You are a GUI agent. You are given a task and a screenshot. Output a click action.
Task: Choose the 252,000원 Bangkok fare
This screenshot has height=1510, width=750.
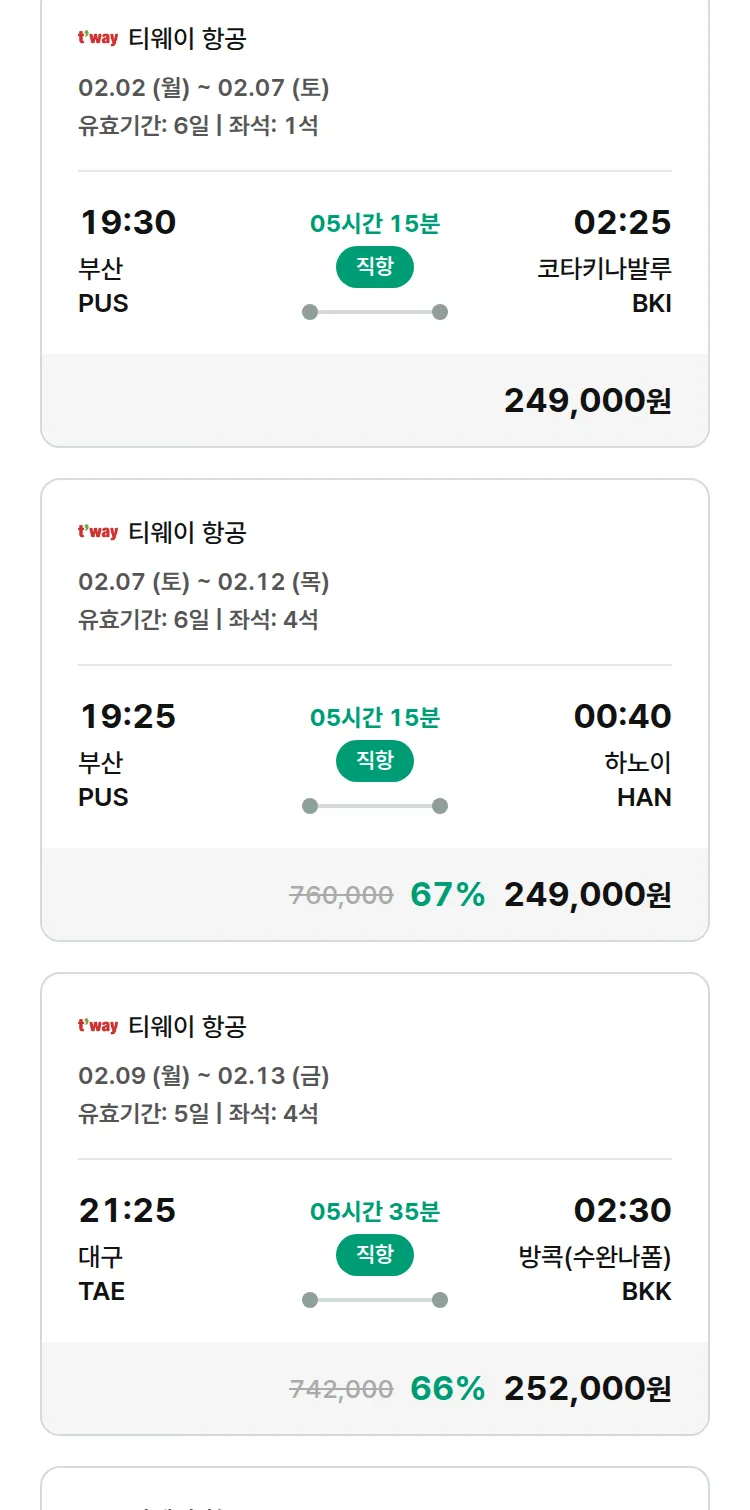point(587,1389)
